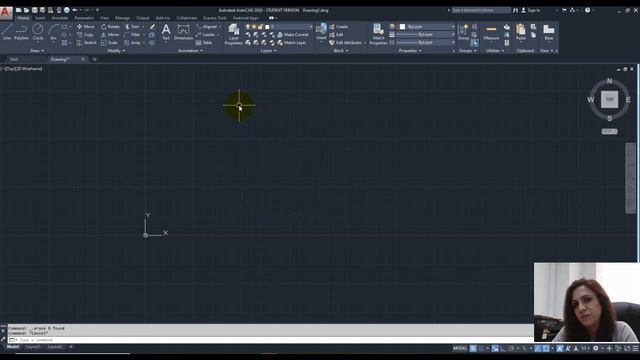Image resolution: width=640 pixels, height=360 pixels.
Task: Expand the Properties panel
Action: tap(410, 51)
